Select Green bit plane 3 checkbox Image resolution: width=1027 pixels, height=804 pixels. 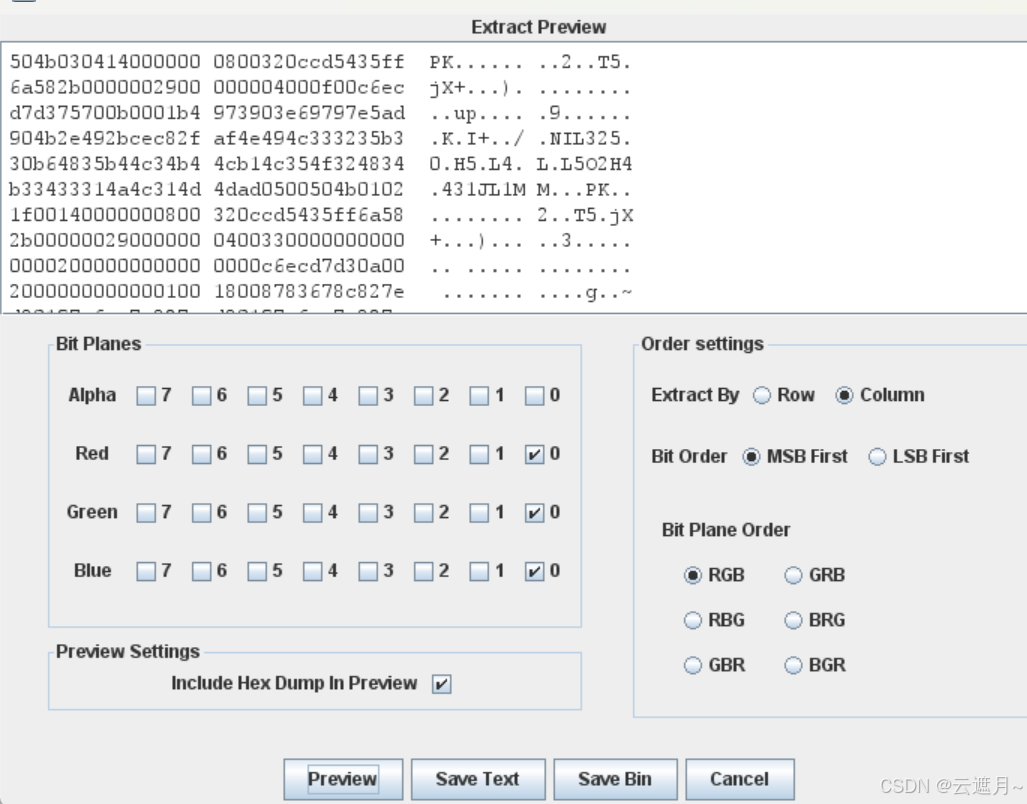pos(368,512)
